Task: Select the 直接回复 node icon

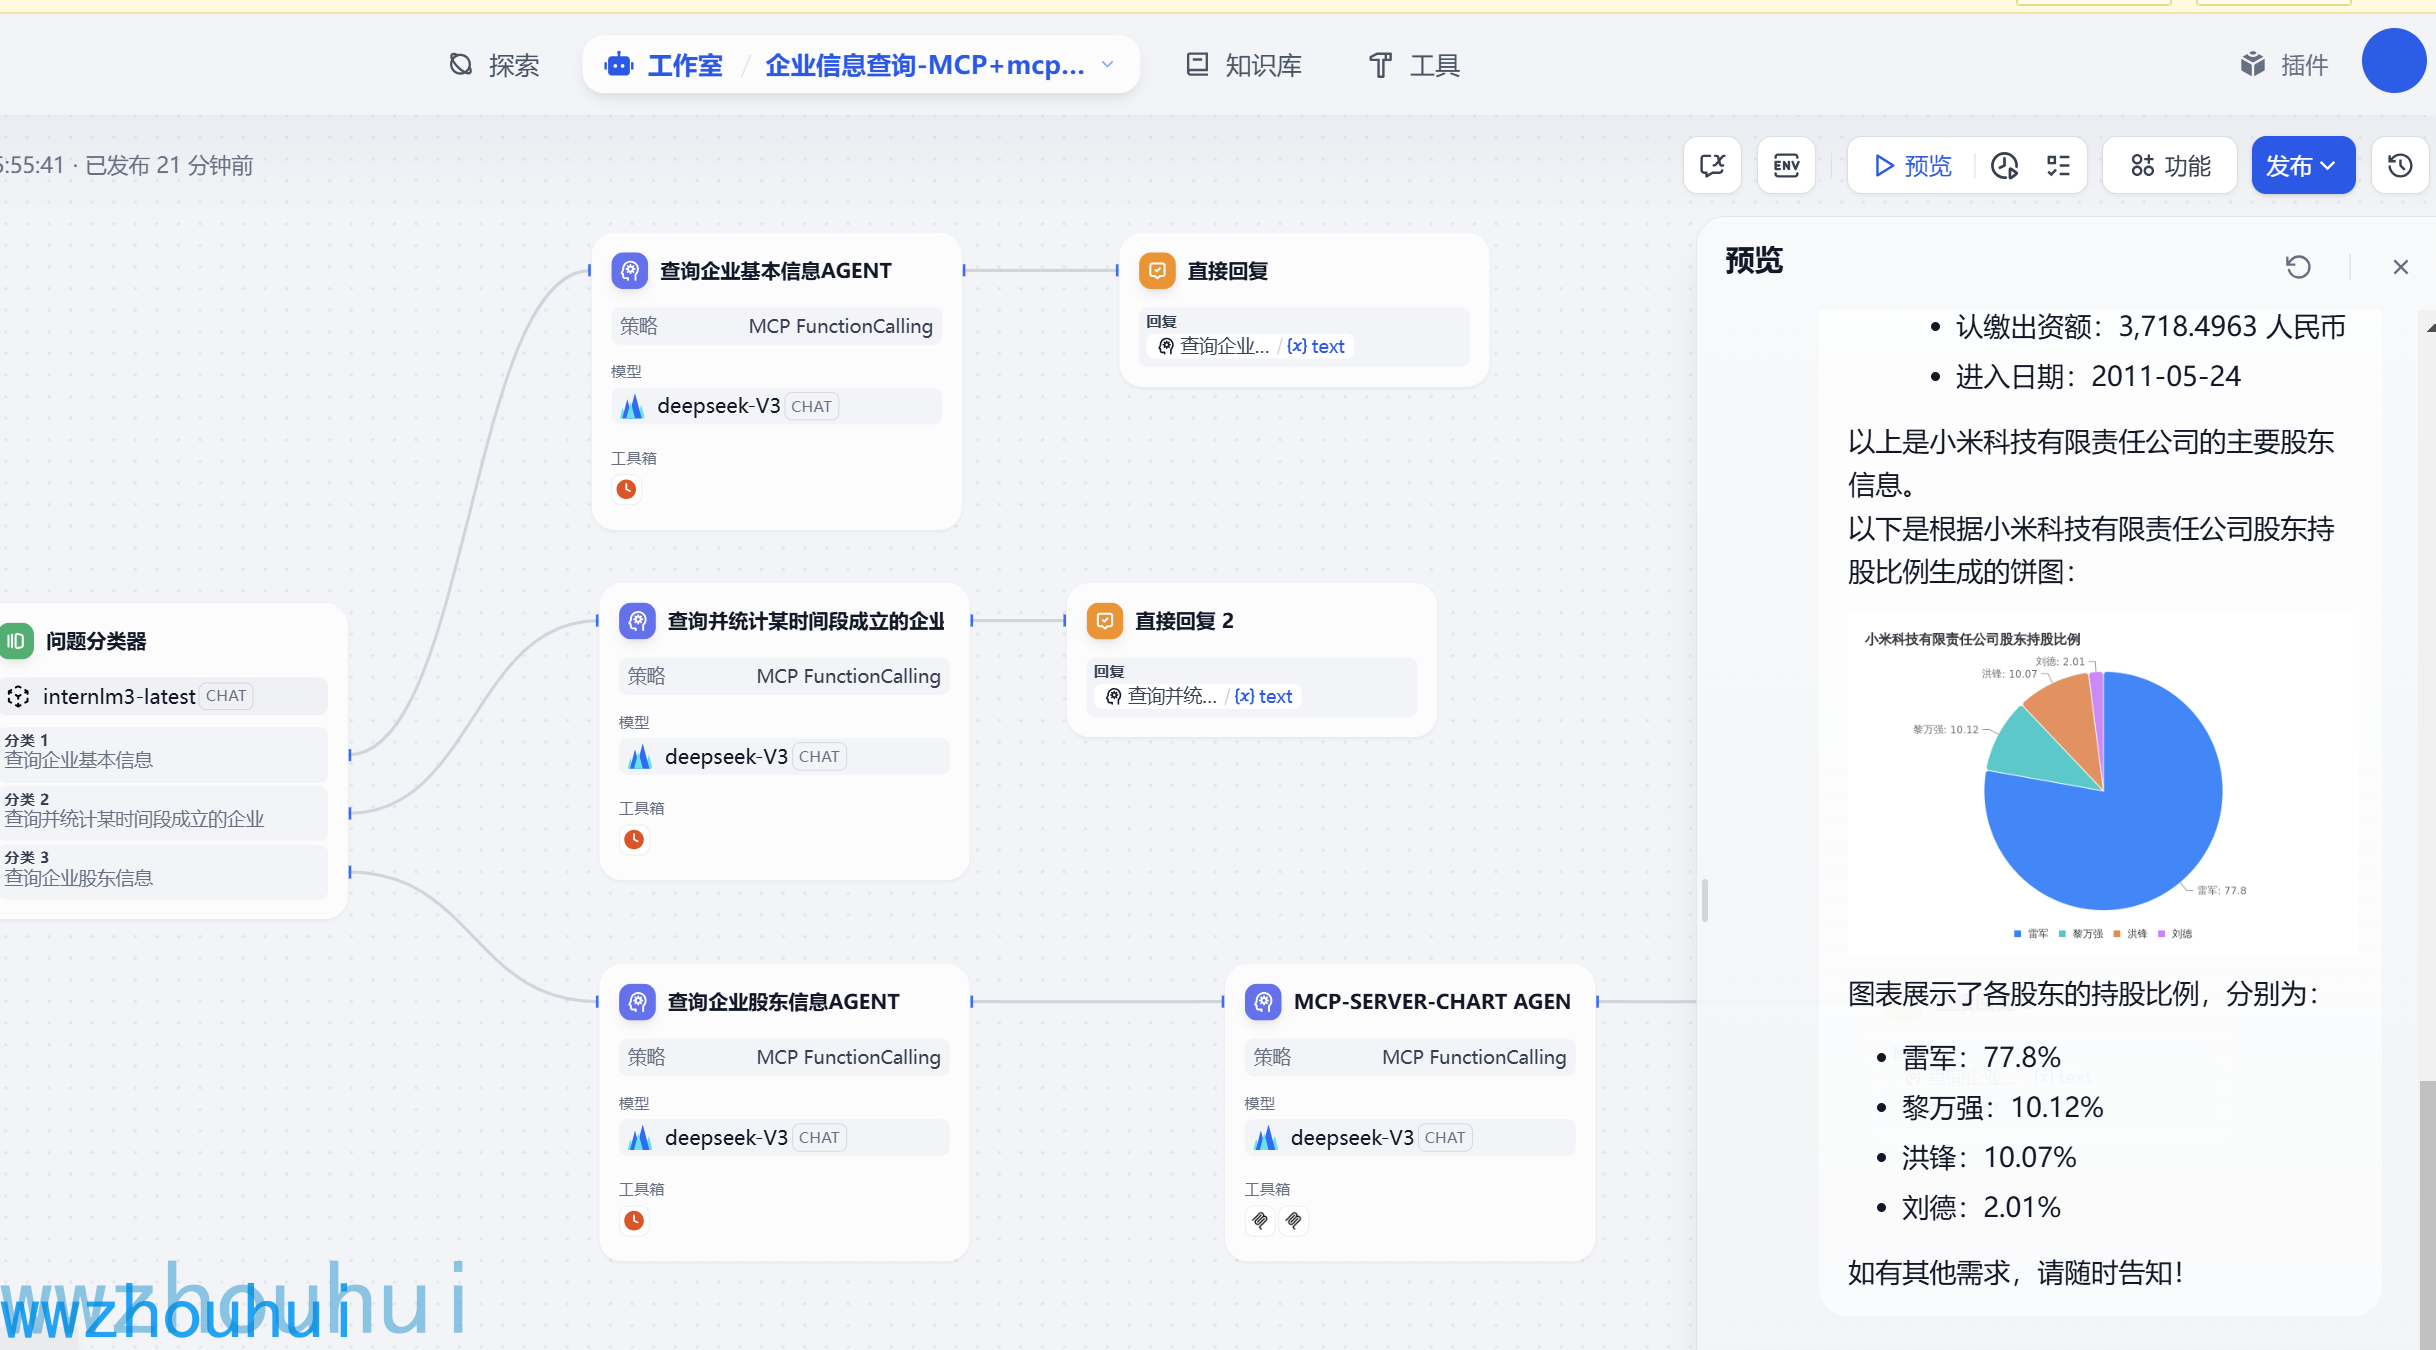Action: [1158, 270]
